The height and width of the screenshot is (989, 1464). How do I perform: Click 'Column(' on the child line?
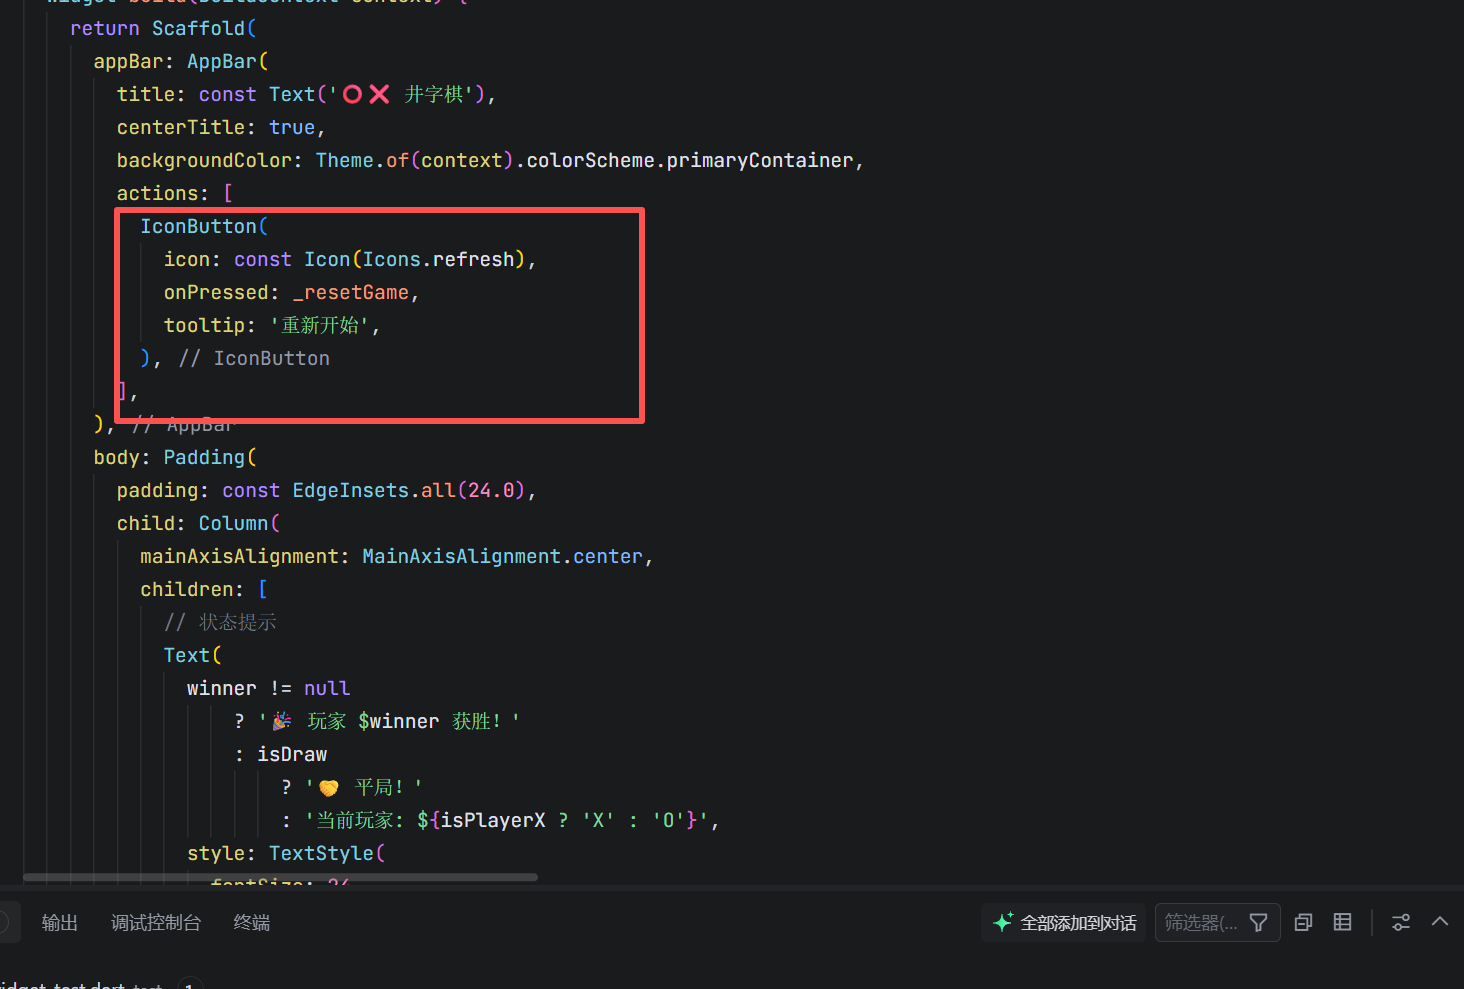[239, 524]
